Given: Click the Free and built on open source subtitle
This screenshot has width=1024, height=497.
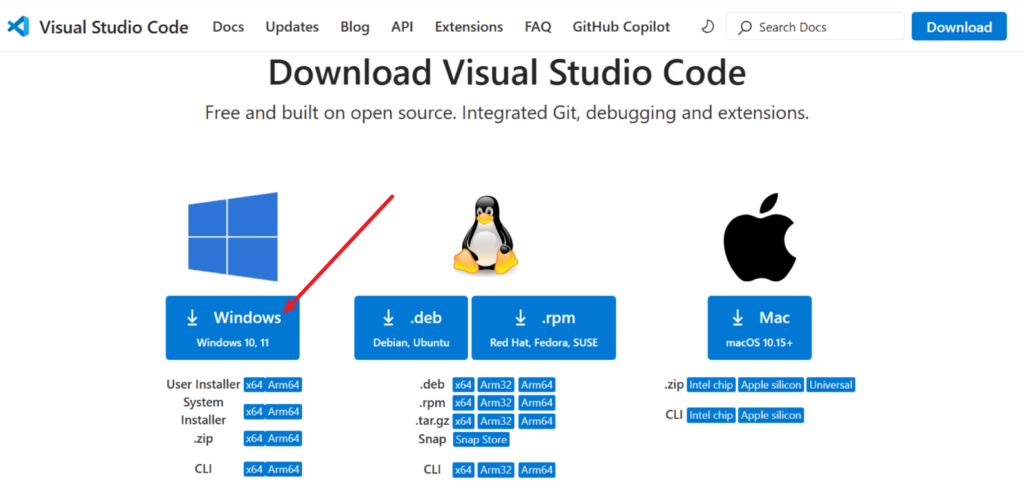Looking at the screenshot, I should 507,113.
